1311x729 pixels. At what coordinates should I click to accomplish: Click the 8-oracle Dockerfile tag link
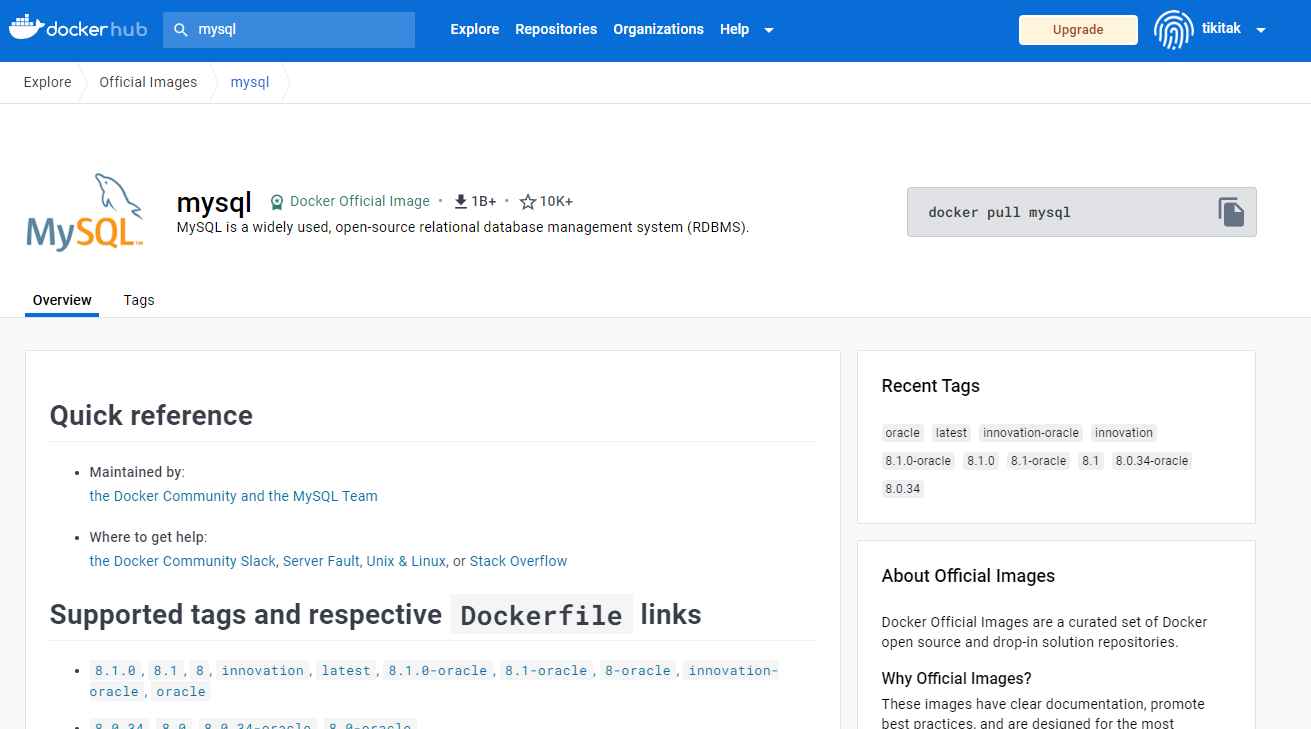pyautogui.click(x=638, y=671)
